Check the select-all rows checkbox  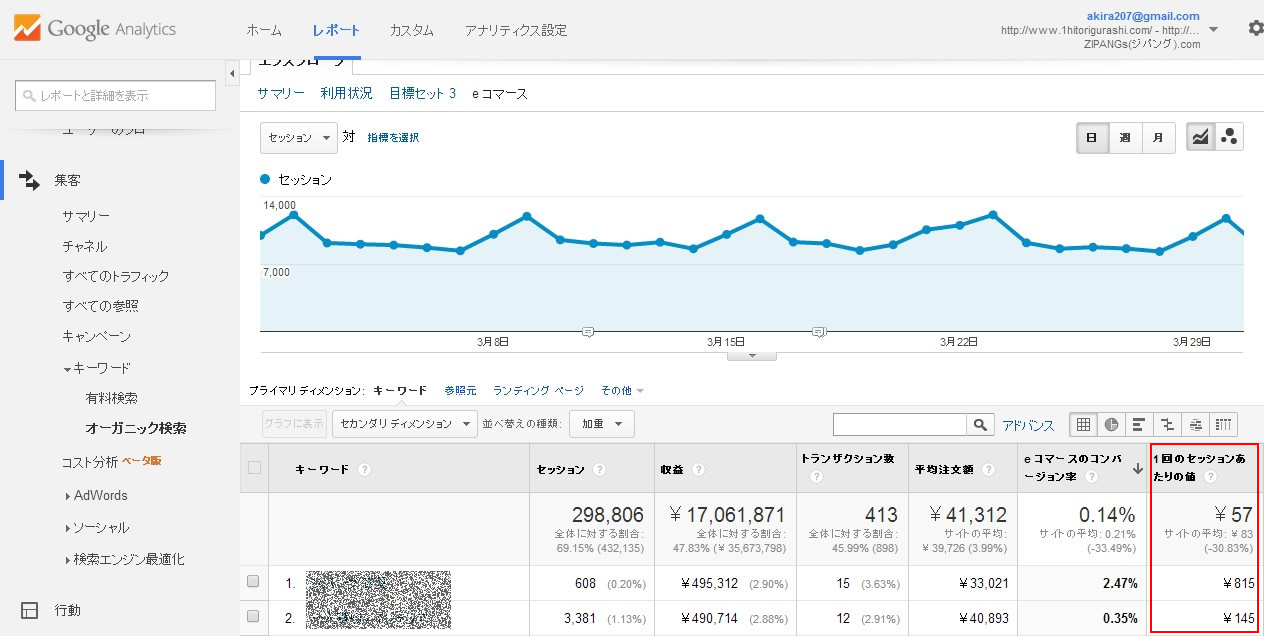click(254, 468)
